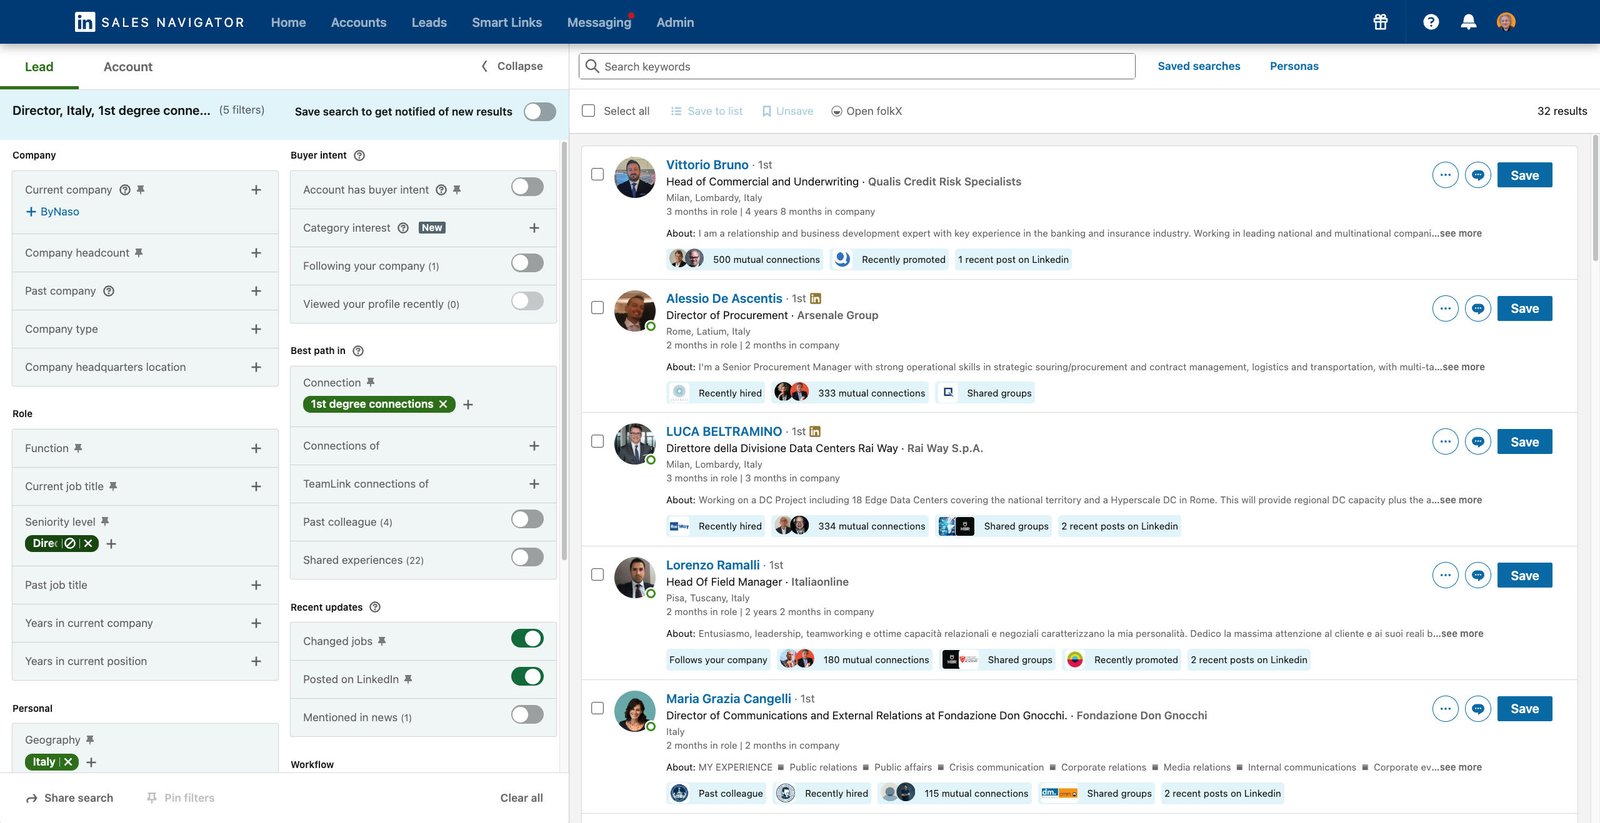The image size is (1600, 823).
Task: Collapse the filters panel
Action: click(512, 66)
